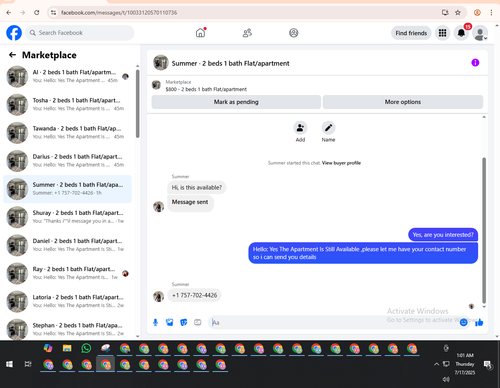Click the Find friends button
Image resolution: width=500 pixels, height=388 pixels.
click(x=411, y=33)
